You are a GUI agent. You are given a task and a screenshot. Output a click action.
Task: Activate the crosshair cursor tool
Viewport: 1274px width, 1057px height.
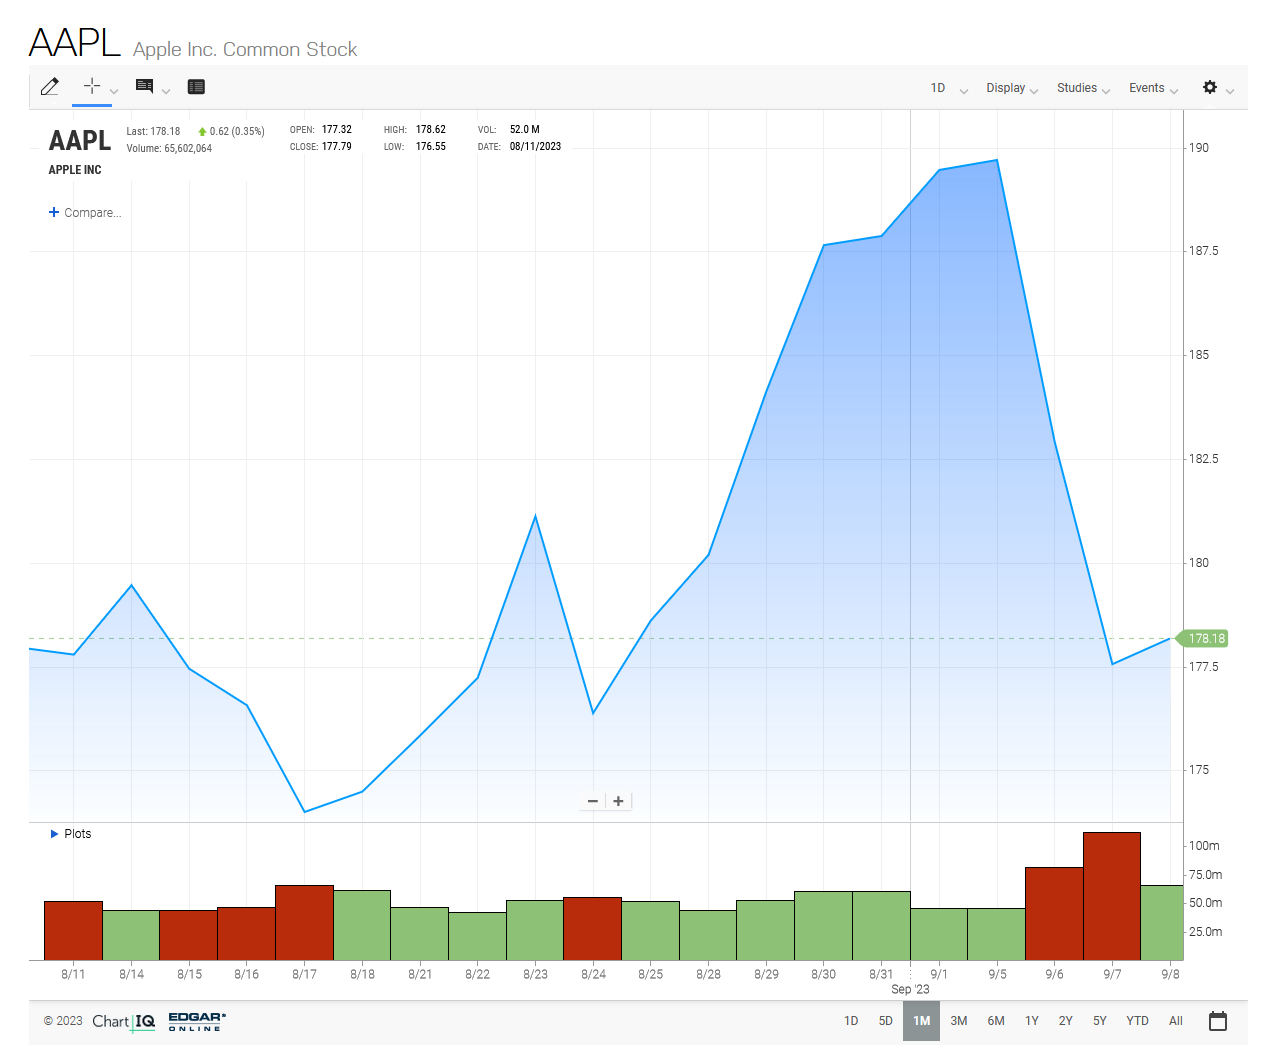click(x=92, y=86)
